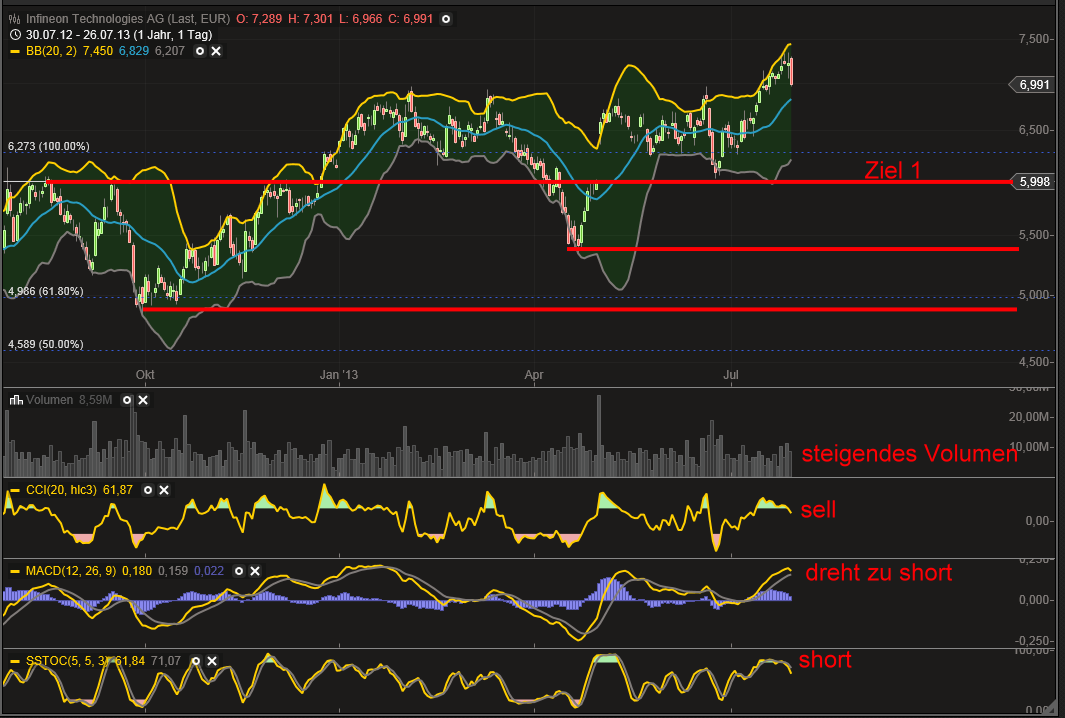Click the Jul label on the time axis
Screen dimensions: 1065x718
pos(731,375)
